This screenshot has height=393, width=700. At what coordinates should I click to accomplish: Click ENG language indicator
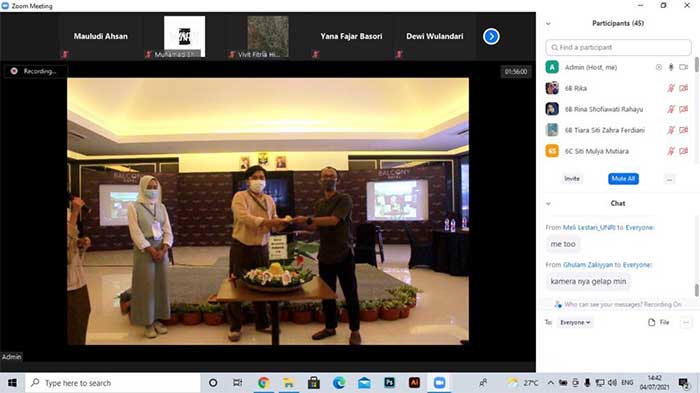tap(627, 383)
